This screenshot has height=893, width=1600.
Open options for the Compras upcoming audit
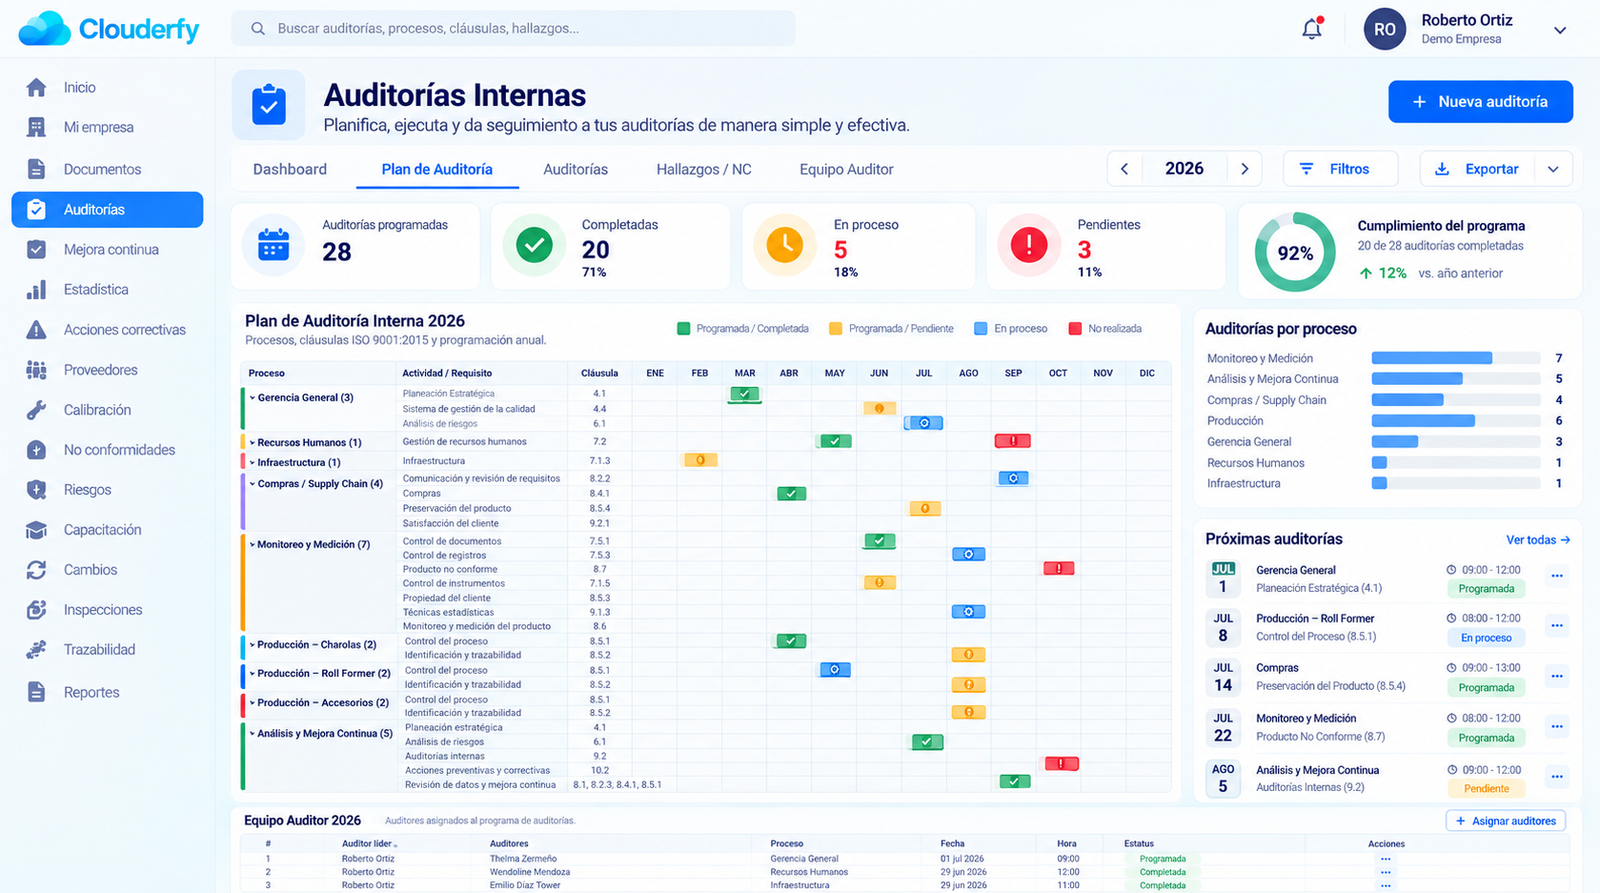(x=1557, y=676)
